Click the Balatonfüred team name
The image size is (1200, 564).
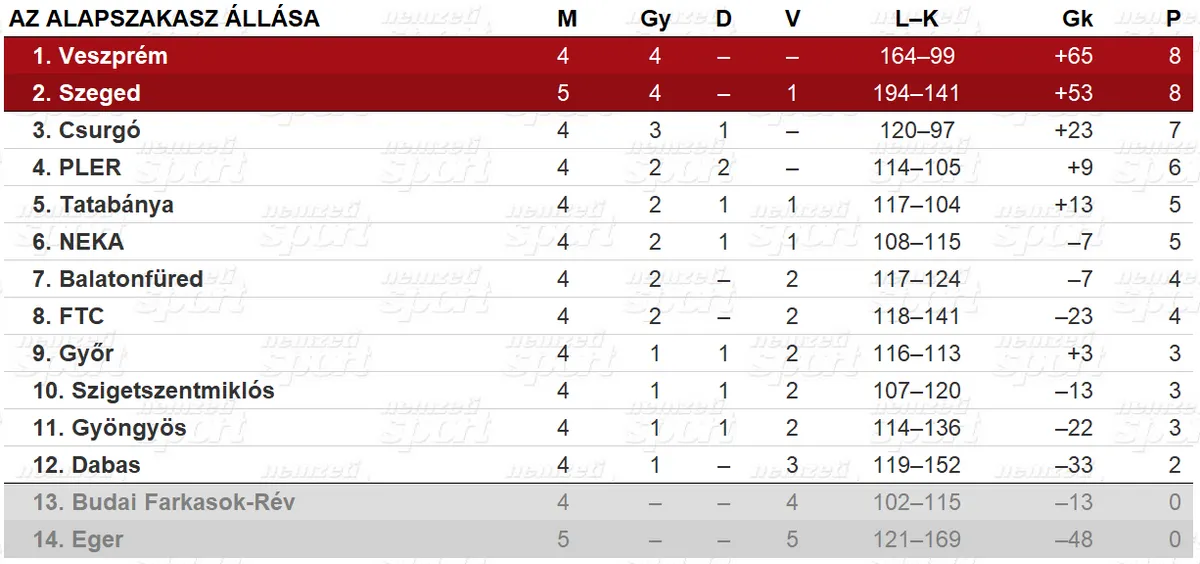131,278
